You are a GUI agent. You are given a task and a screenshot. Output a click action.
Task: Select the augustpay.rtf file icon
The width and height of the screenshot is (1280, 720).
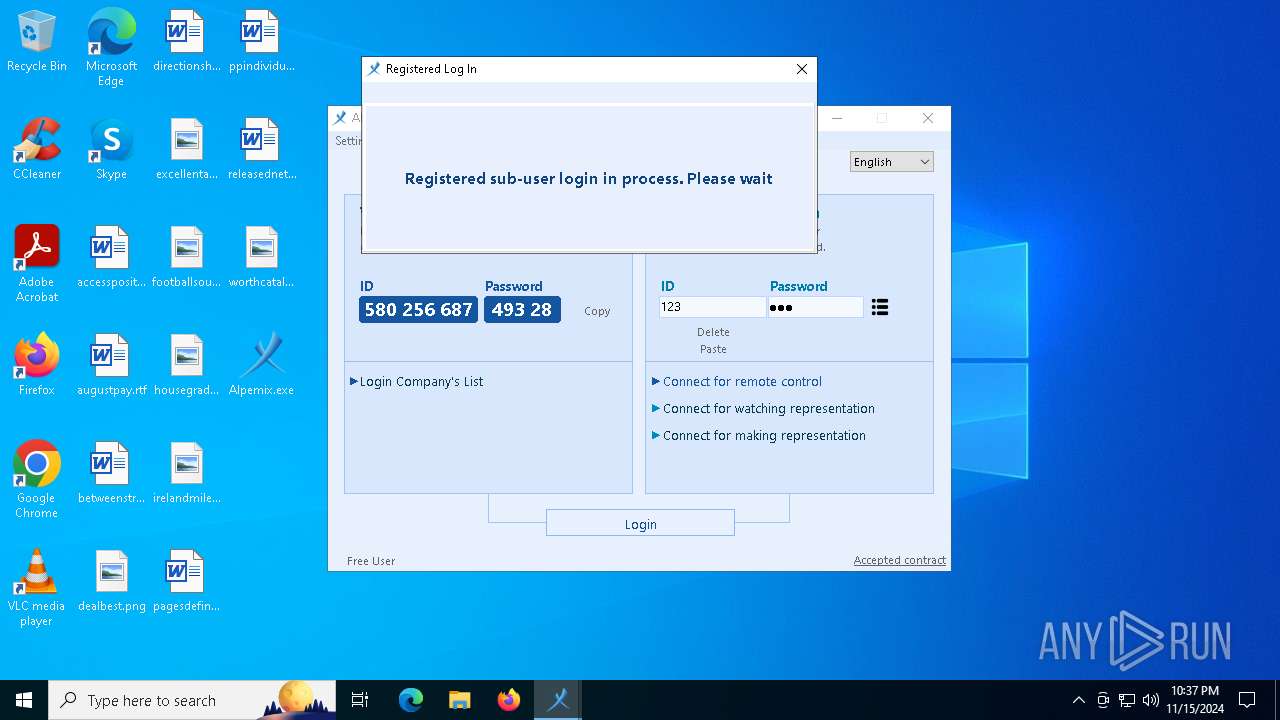point(111,365)
